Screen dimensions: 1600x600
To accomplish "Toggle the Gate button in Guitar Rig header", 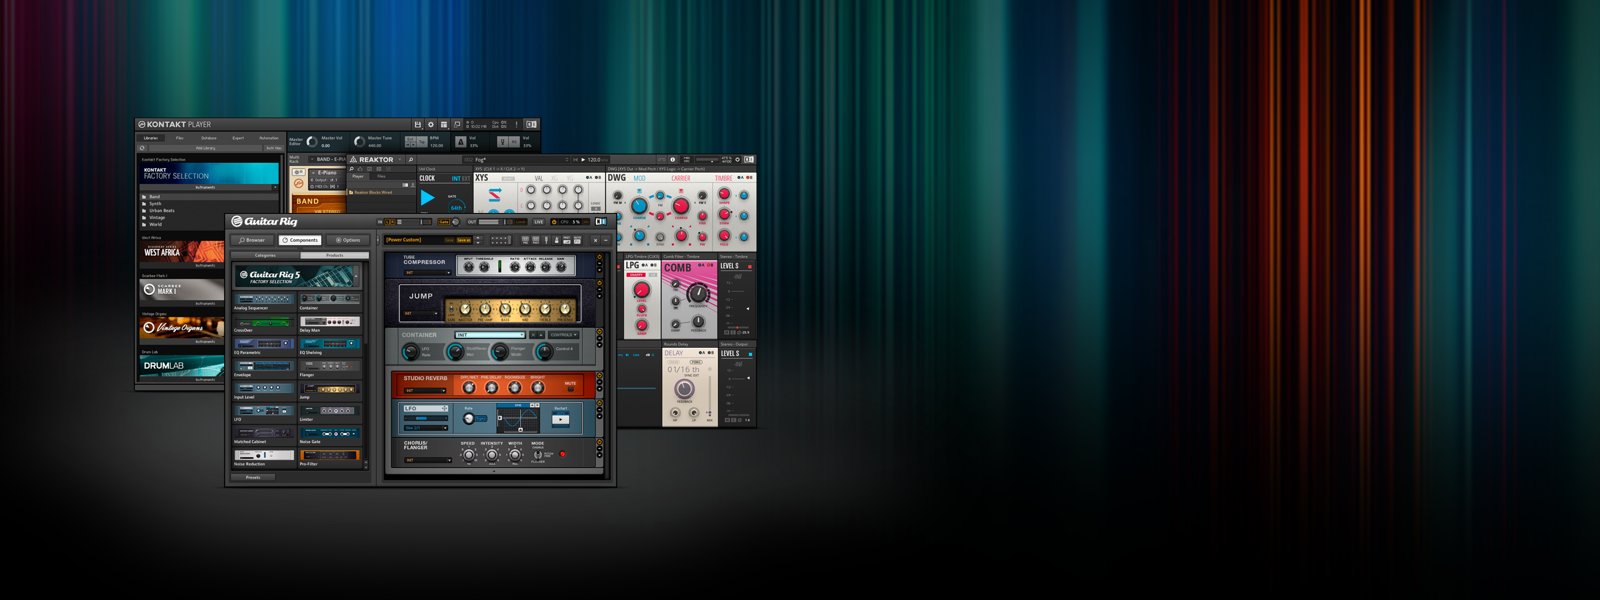I will point(444,222).
